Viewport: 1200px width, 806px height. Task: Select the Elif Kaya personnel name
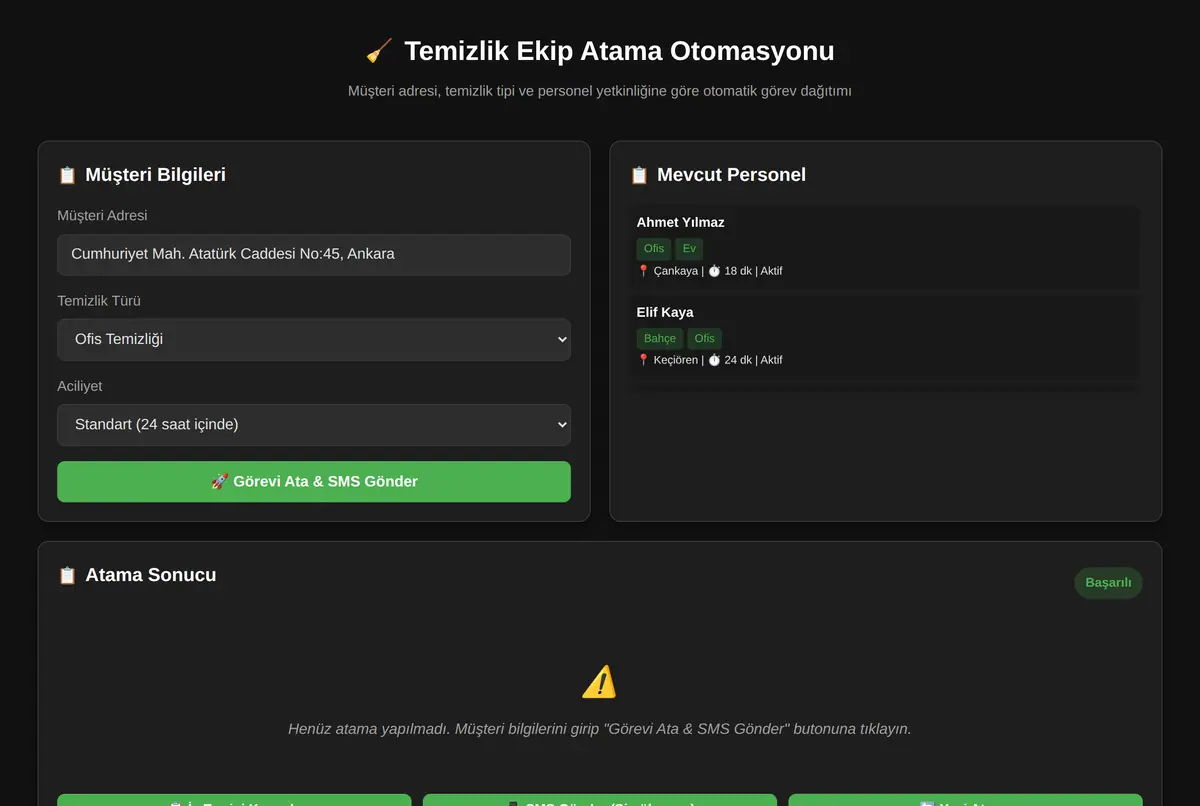(x=665, y=312)
